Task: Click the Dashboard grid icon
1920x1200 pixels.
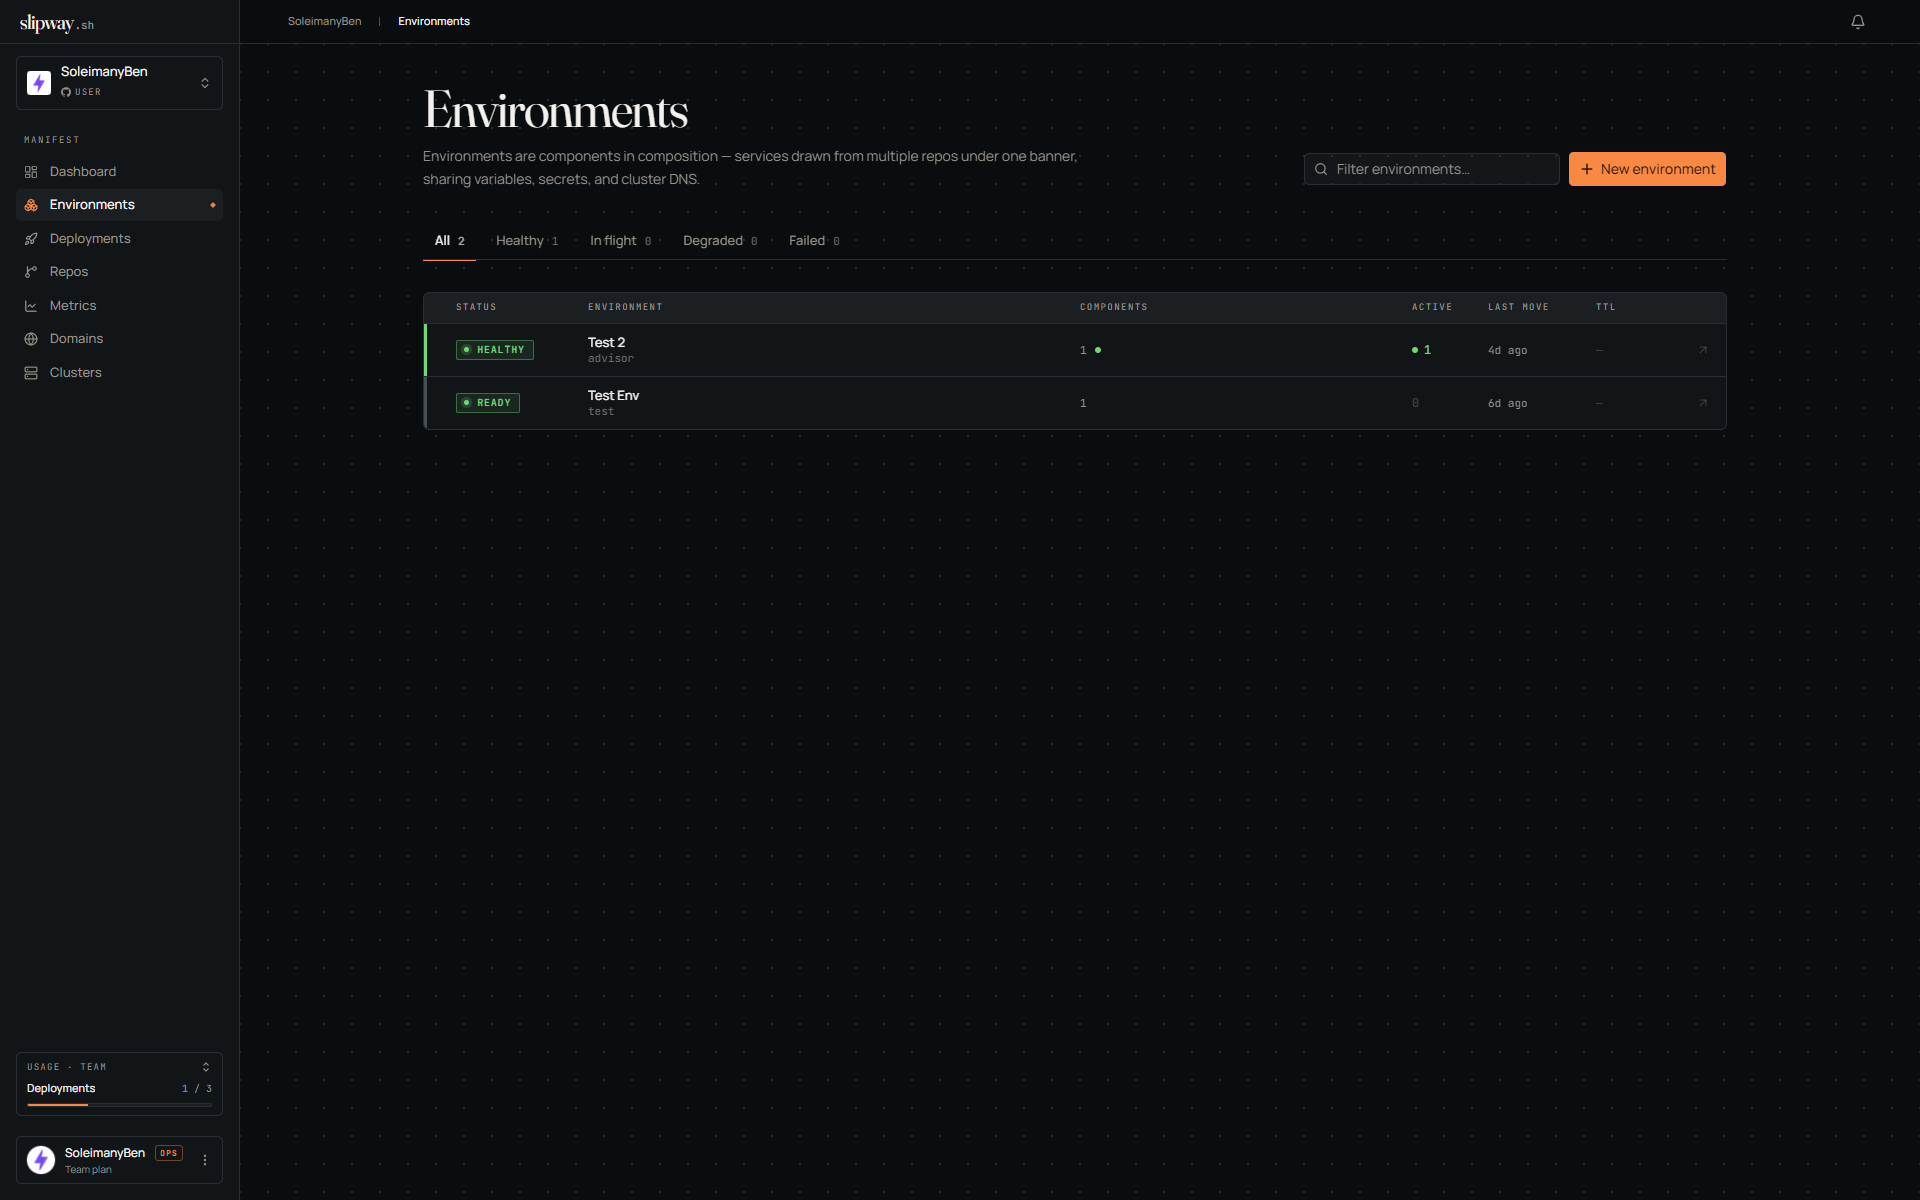Action: (x=31, y=172)
